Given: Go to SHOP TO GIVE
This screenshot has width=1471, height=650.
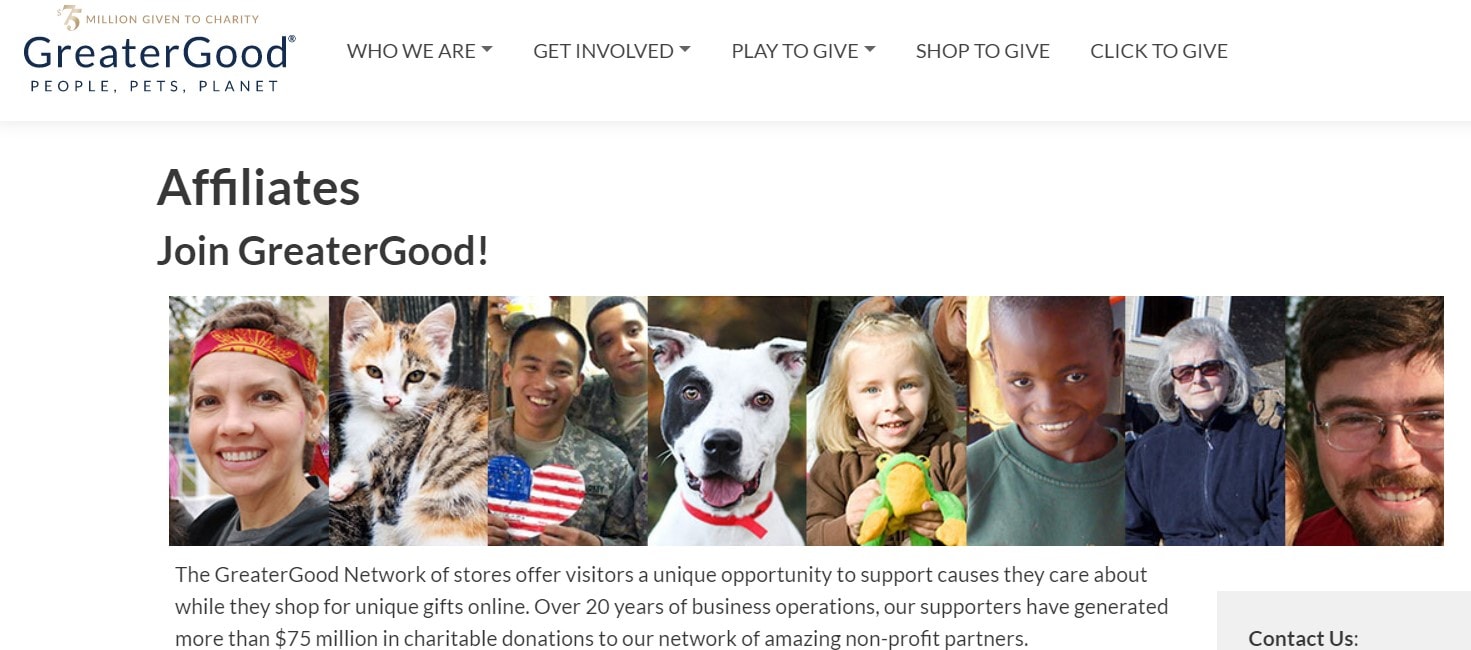Looking at the screenshot, I should tap(983, 51).
